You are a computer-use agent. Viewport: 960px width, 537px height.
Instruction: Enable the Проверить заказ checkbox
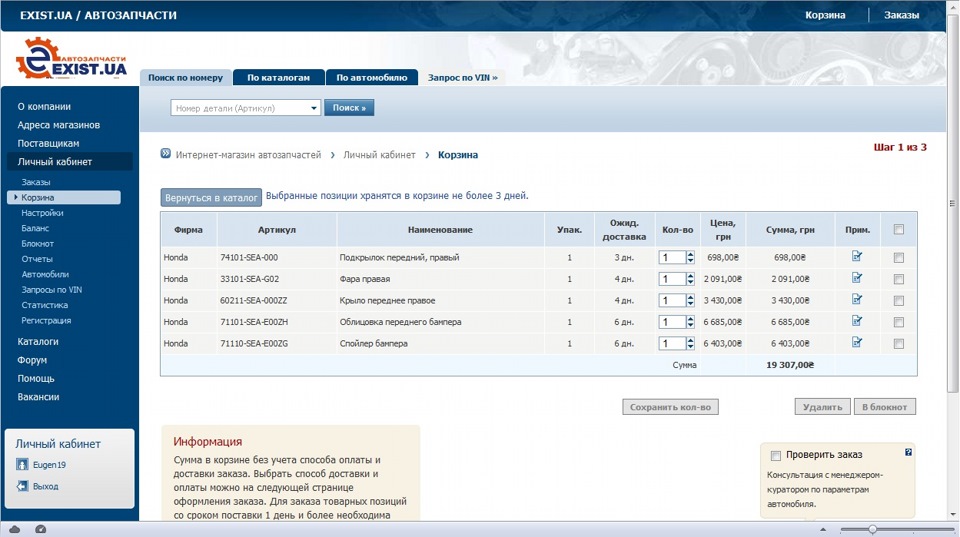776,456
